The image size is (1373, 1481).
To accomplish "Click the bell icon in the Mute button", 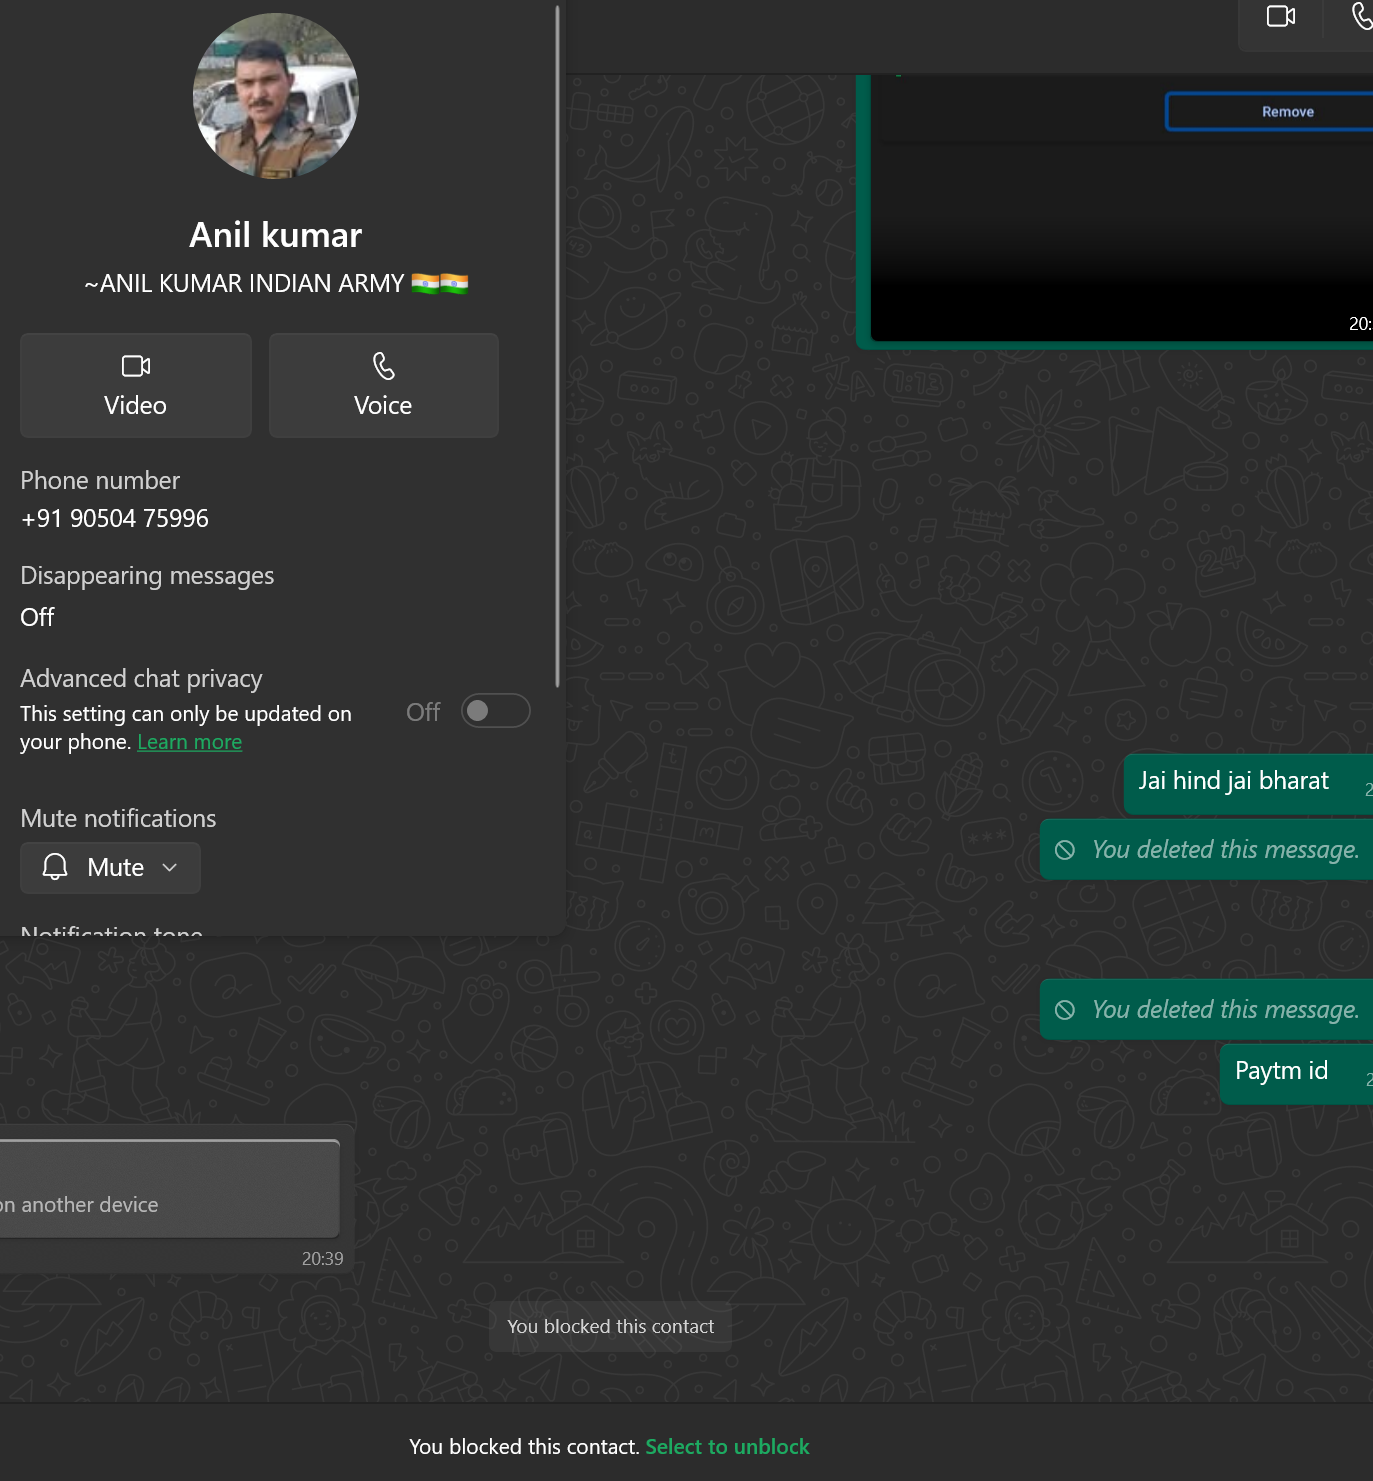I will (x=55, y=867).
